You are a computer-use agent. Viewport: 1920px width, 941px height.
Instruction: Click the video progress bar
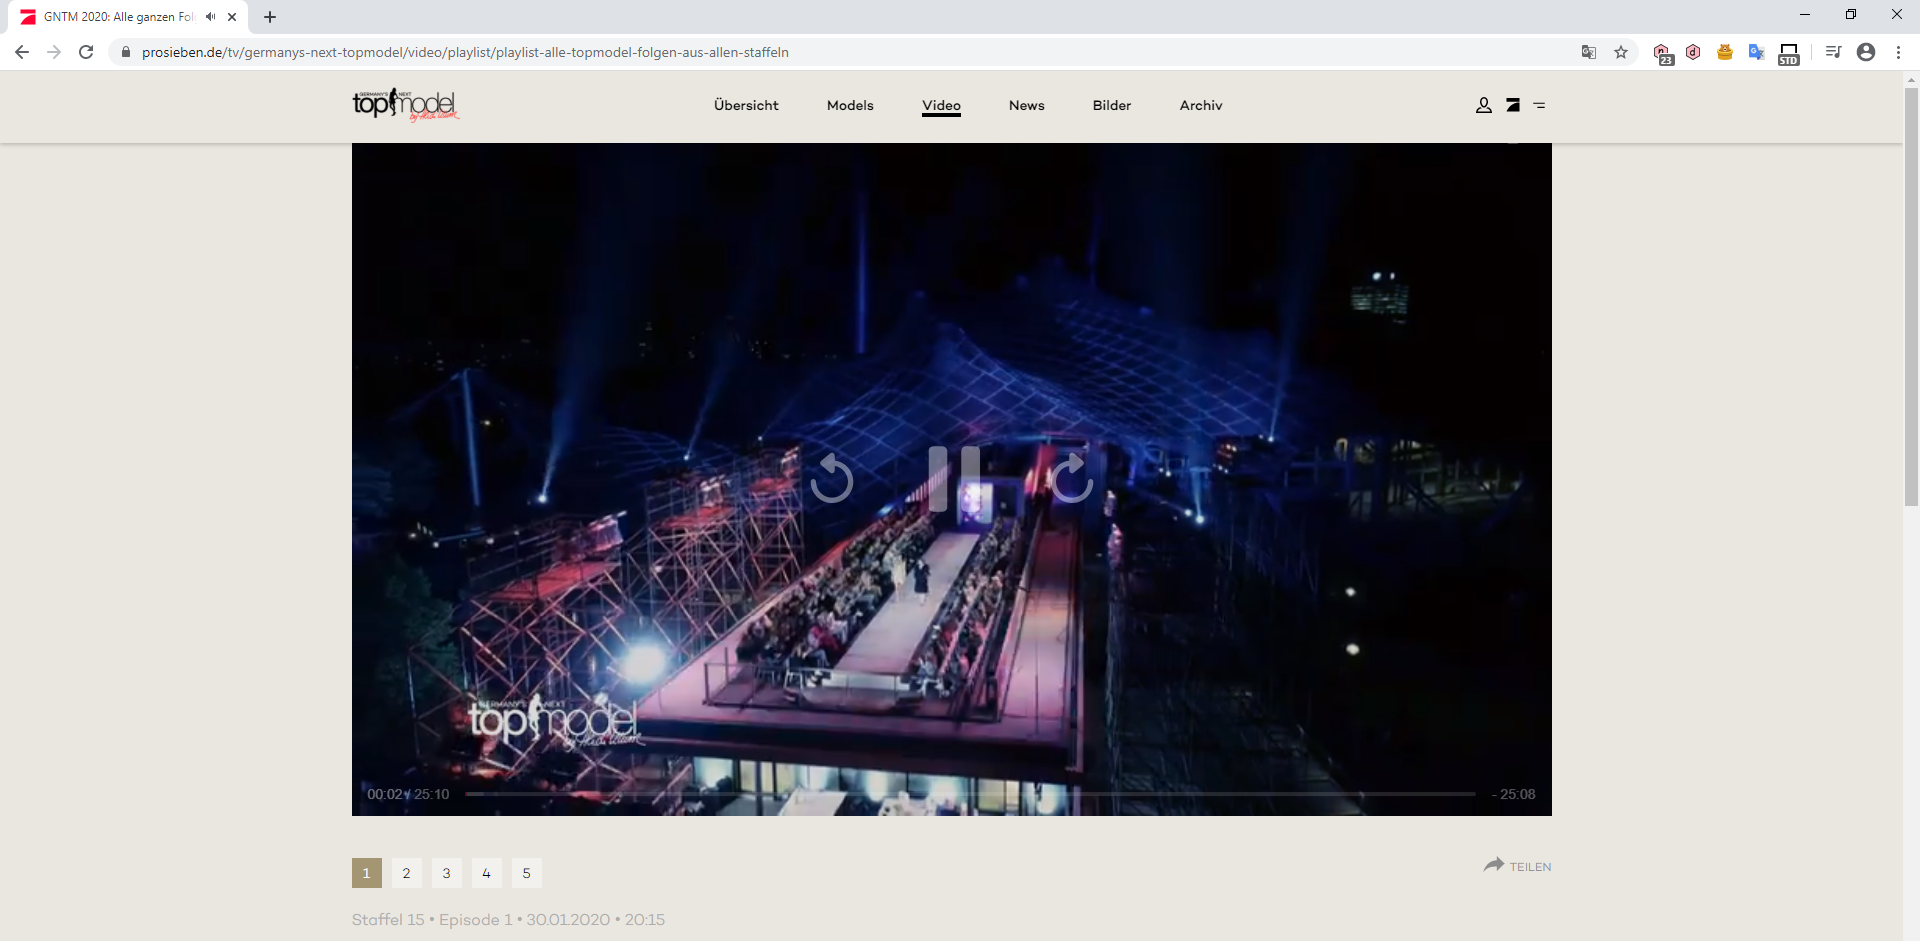970,794
